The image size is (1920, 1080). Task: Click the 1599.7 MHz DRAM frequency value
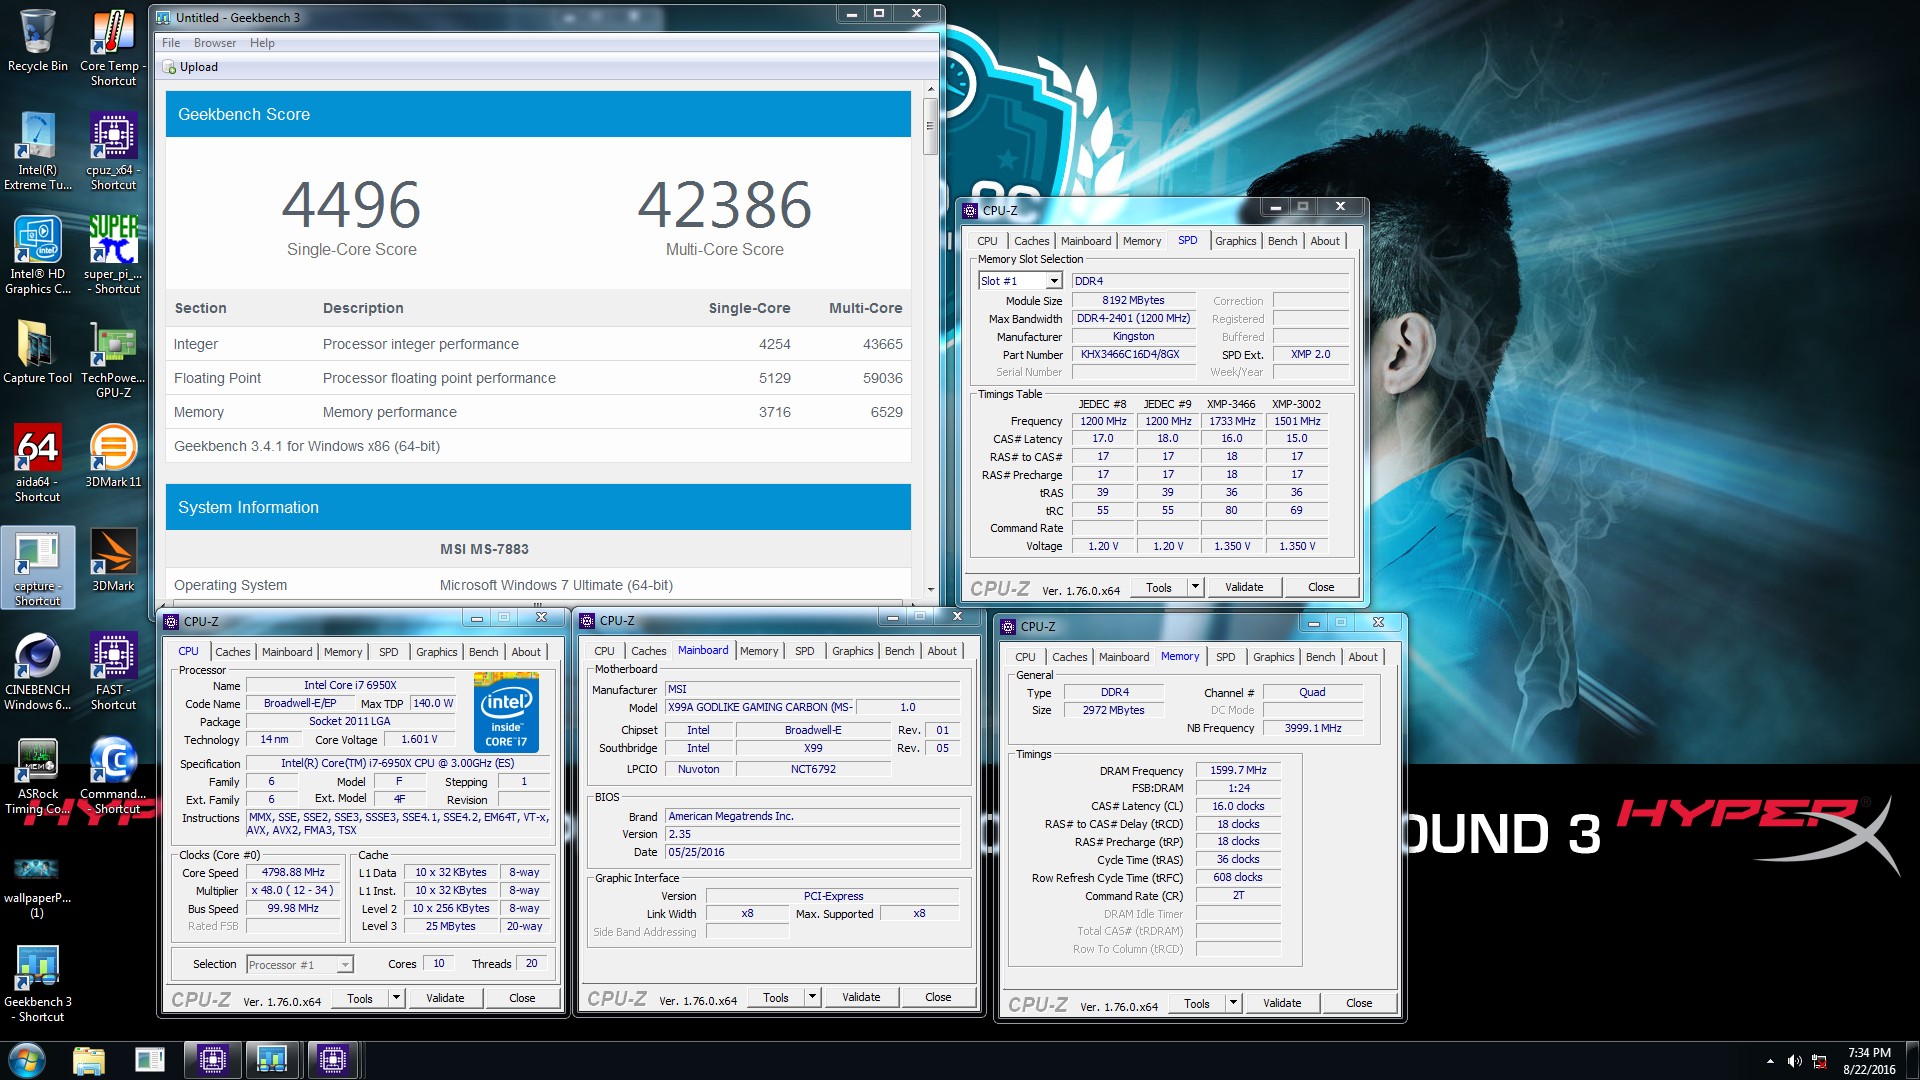pos(1238,770)
